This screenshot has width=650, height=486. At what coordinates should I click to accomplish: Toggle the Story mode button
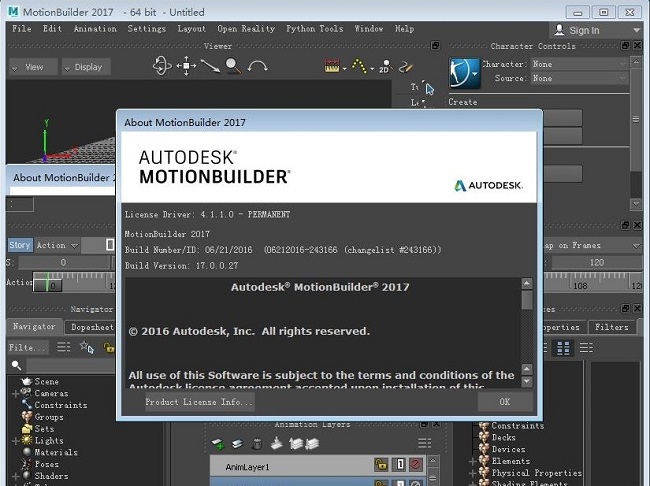20,245
